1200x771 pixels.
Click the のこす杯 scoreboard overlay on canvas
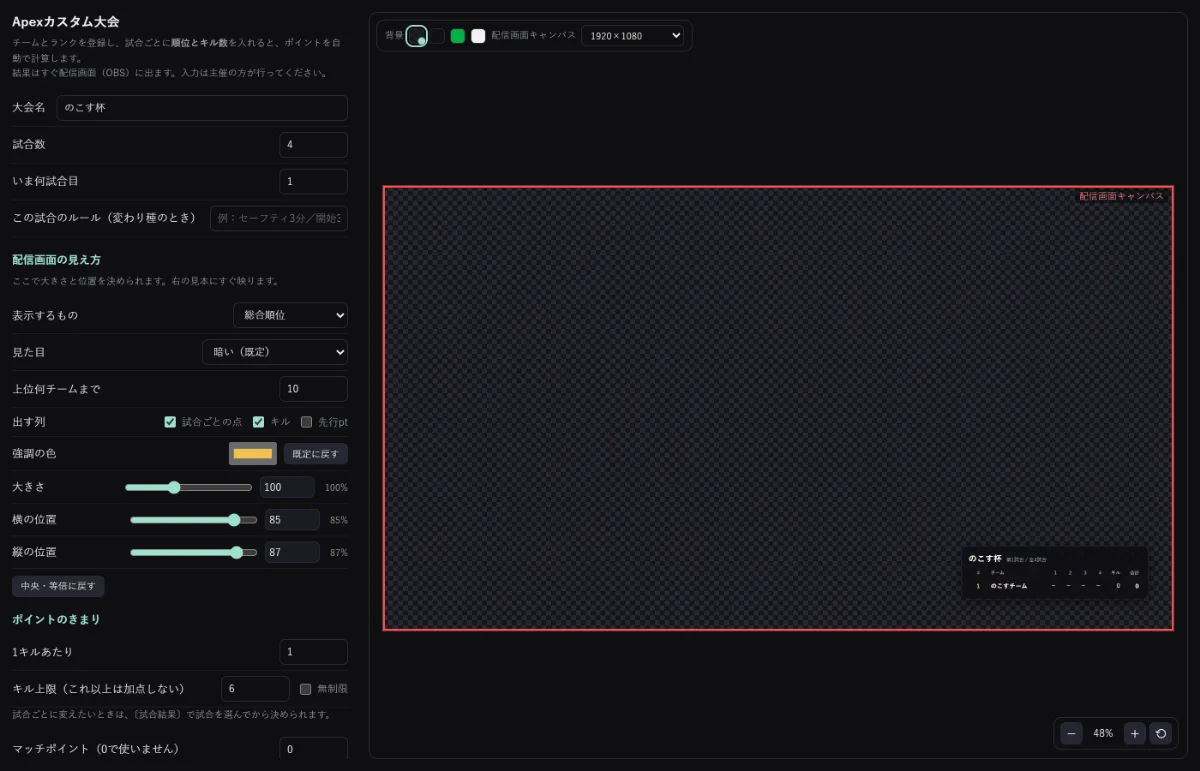click(x=1055, y=573)
